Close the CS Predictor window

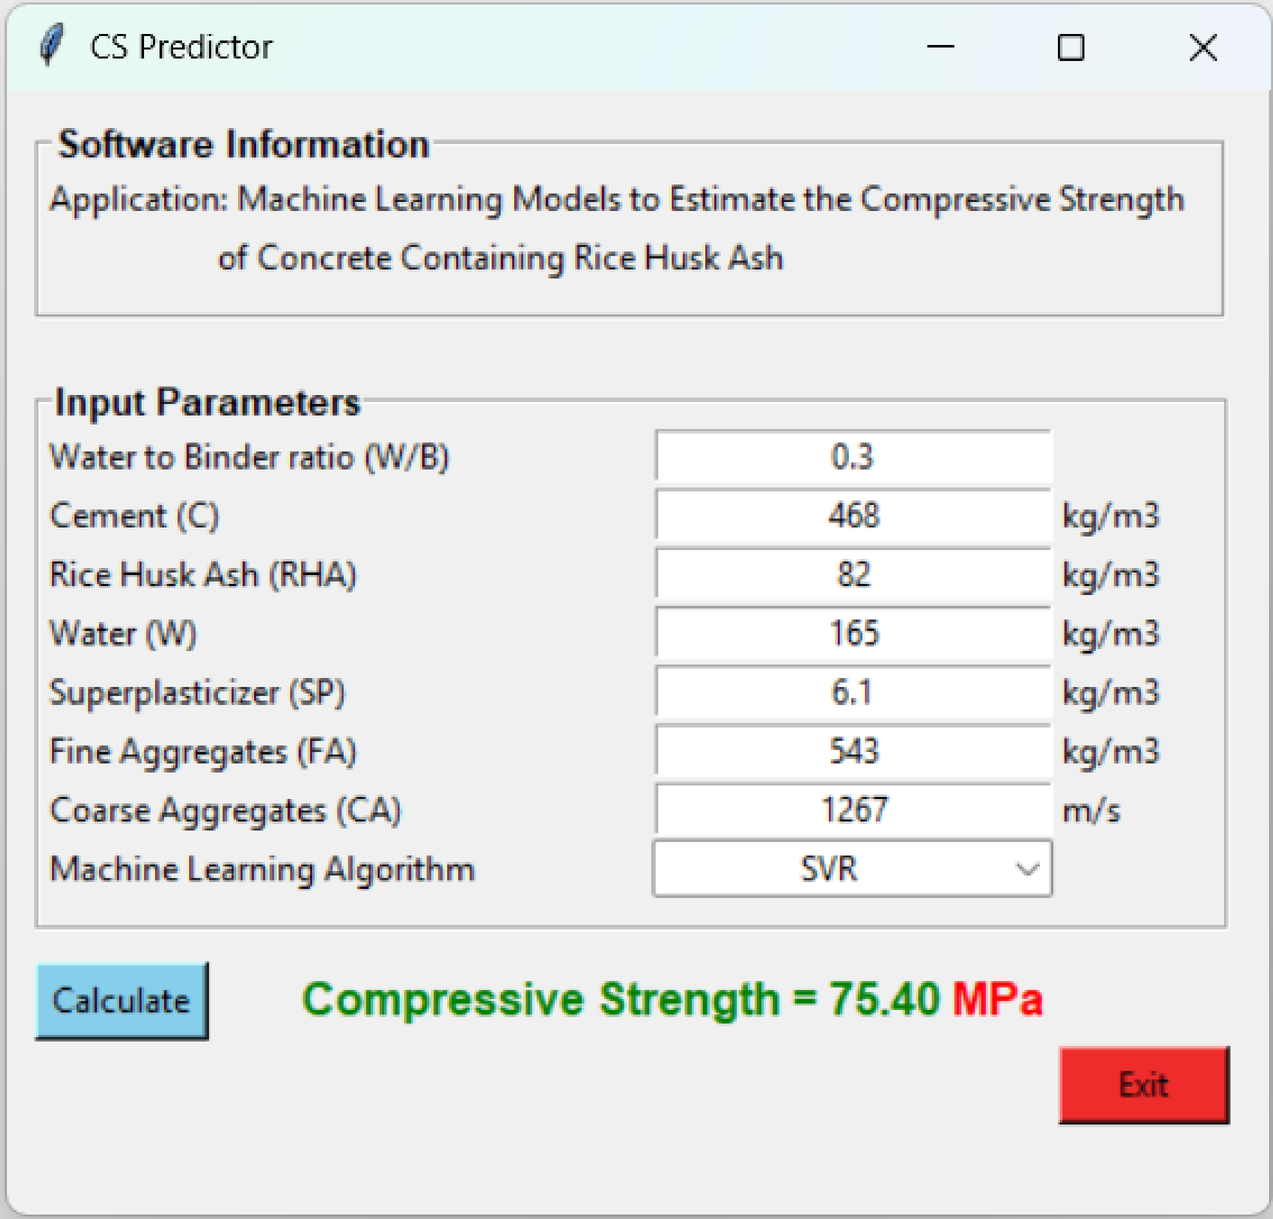tap(1203, 47)
